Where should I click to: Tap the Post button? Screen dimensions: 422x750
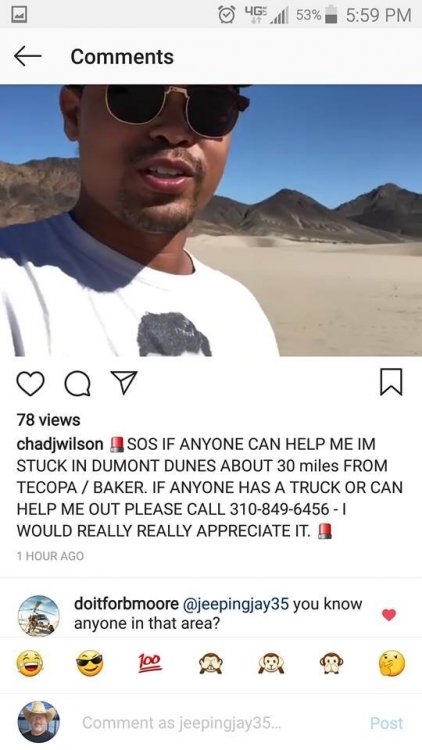coord(387,723)
